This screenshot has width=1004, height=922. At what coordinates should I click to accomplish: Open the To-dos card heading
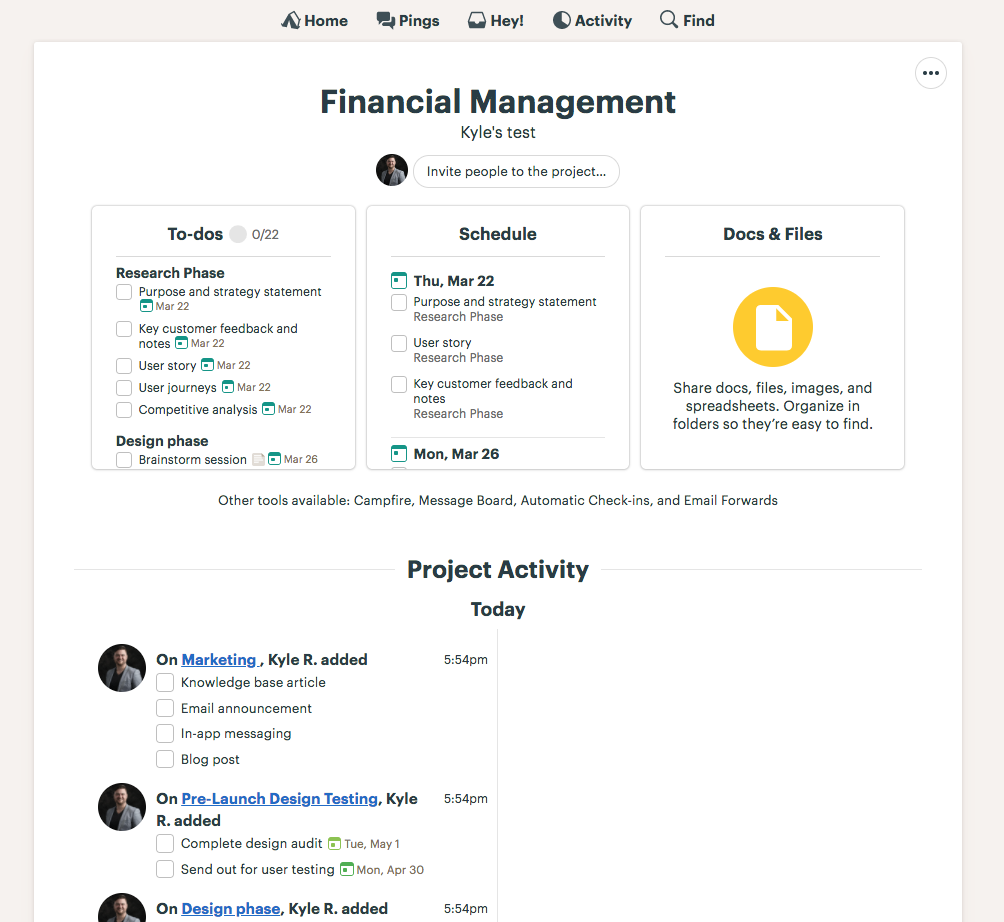pyautogui.click(x=195, y=234)
